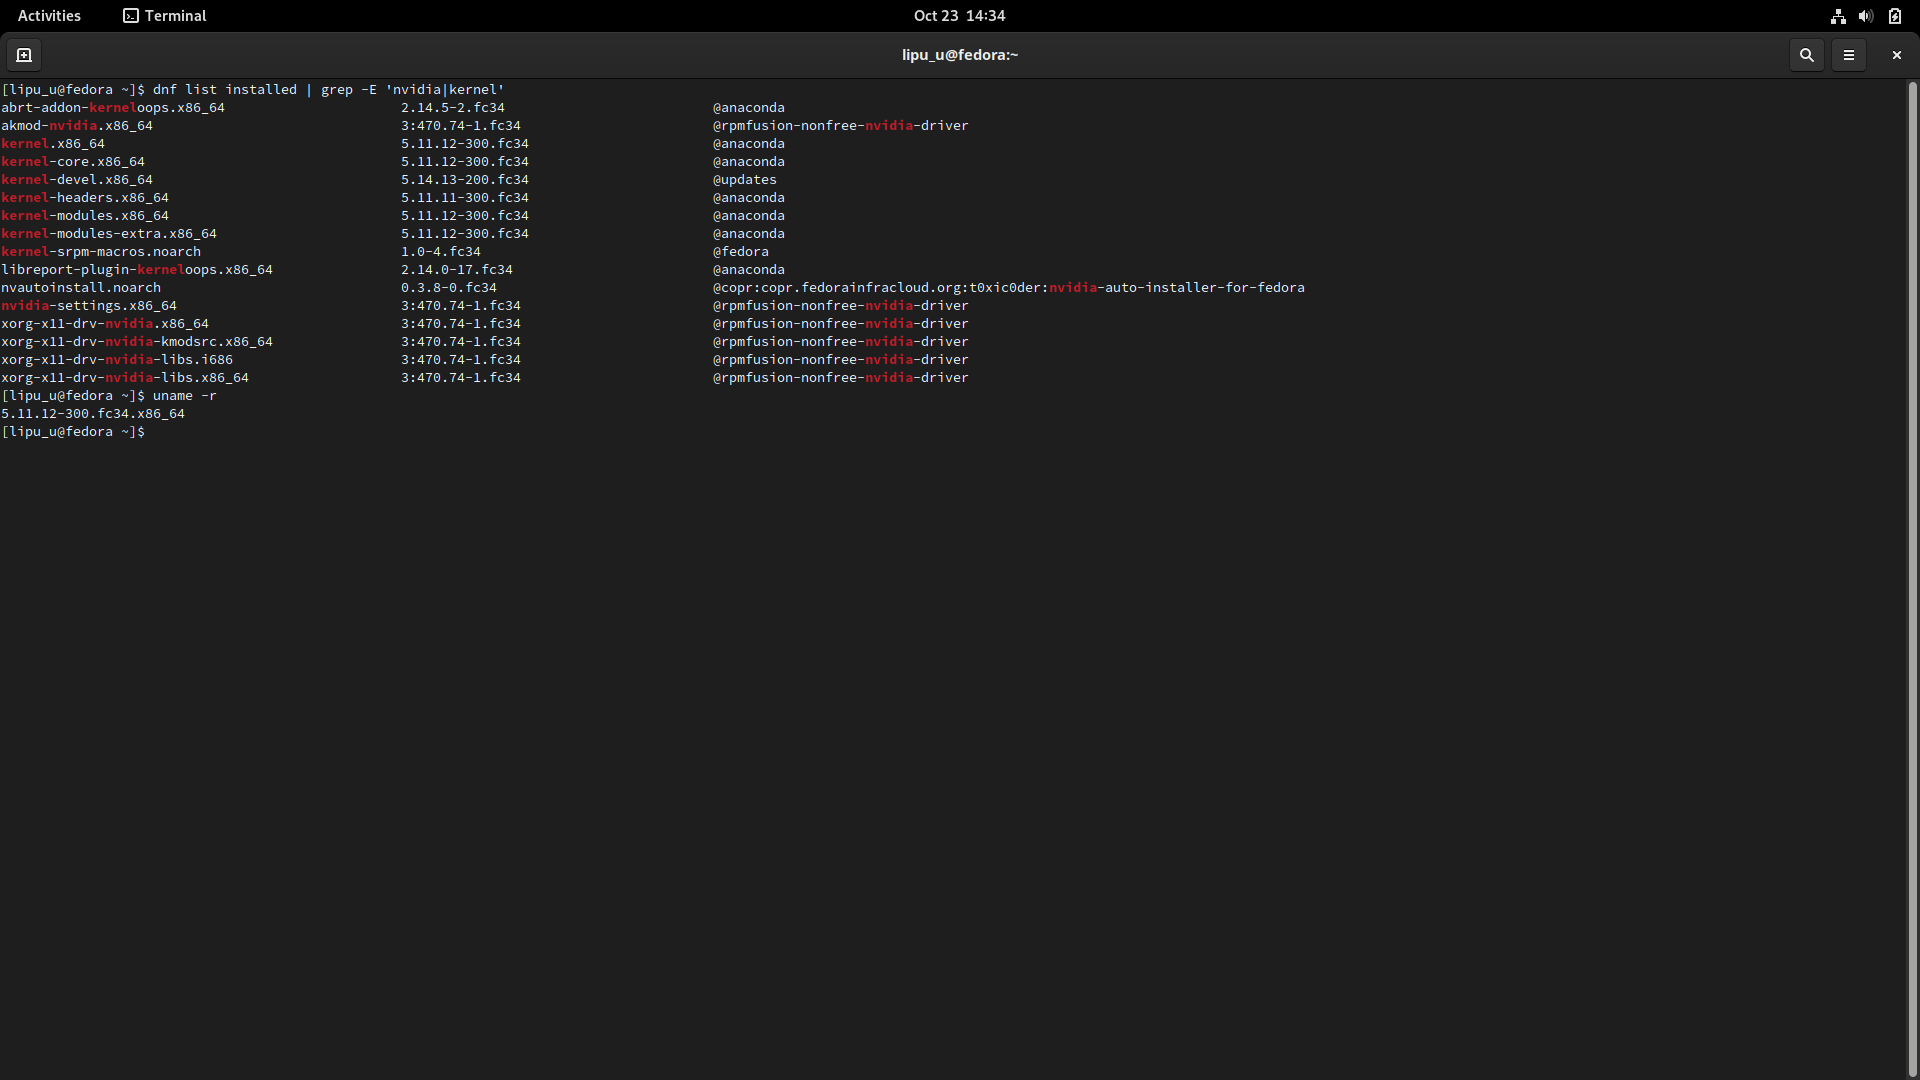This screenshot has height=1080, width=1920.
Task: Open the clock showing Oct 23 14:34
Action: 959,16
